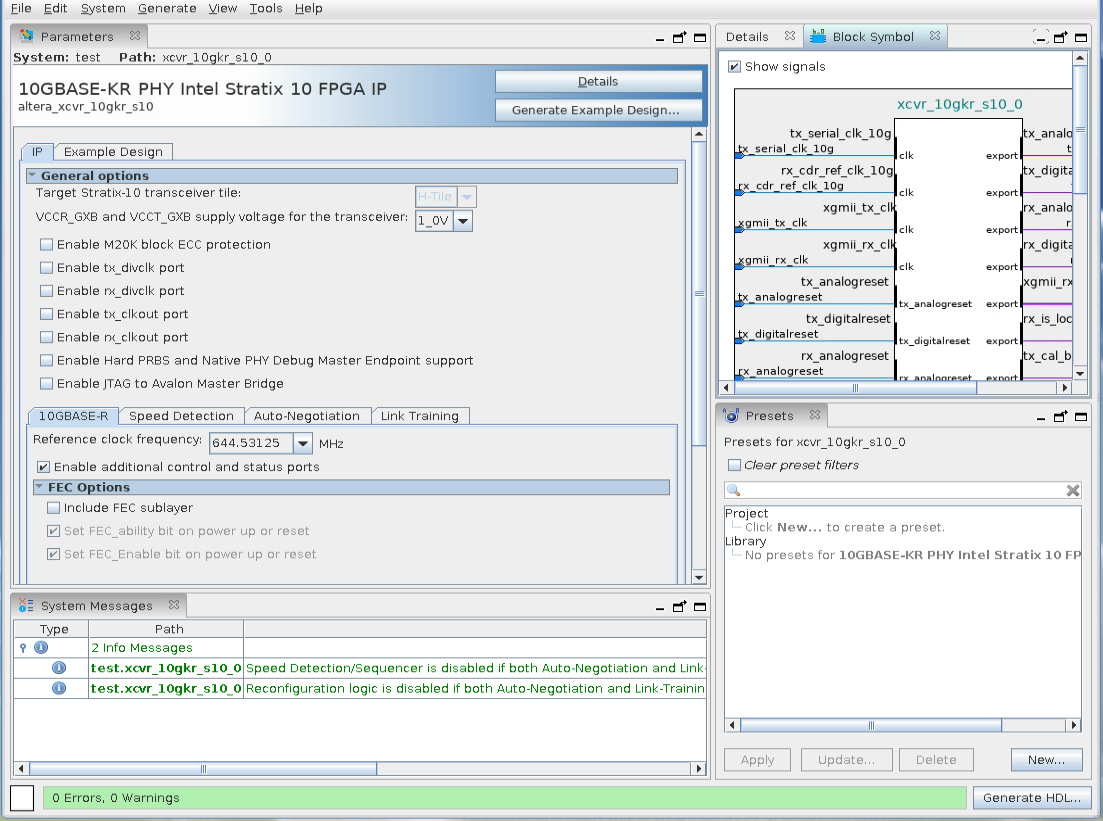Screen dimensions: 1103x821
Task: Collapse the General options section
Action: pos(32,175)
